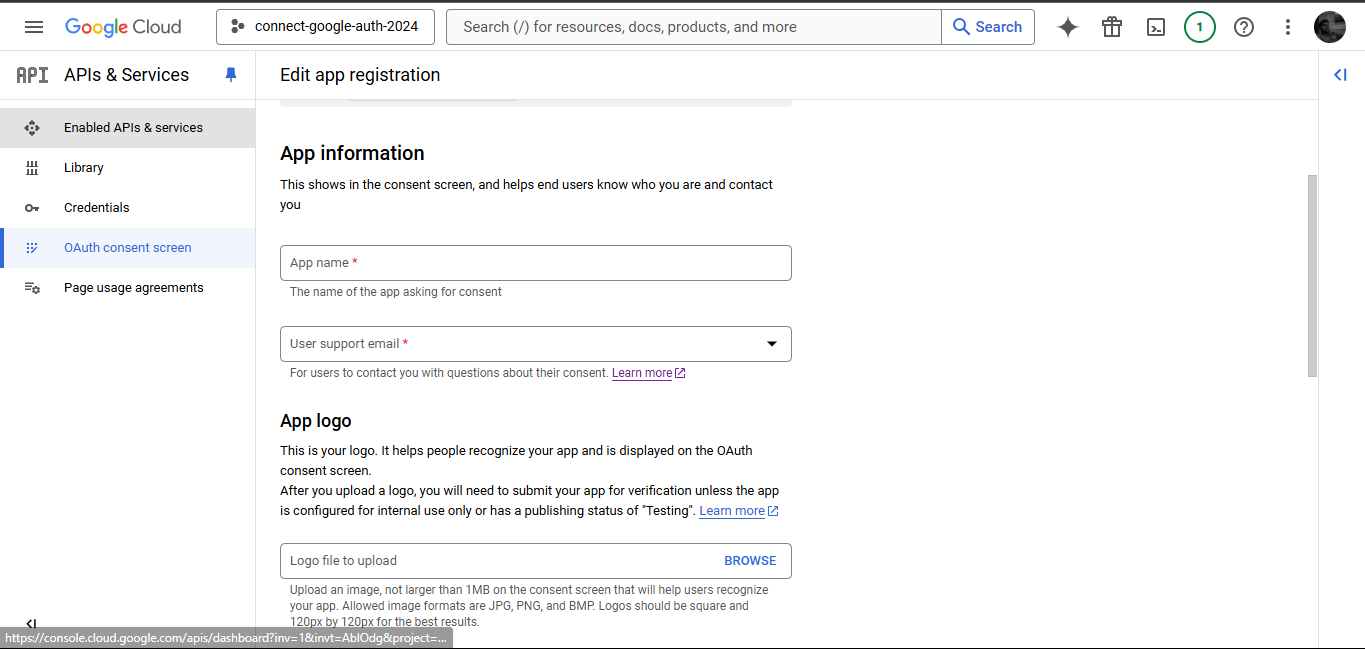Click the help question mark icon
1365x649 pixels.
[x=1243, y=27]
